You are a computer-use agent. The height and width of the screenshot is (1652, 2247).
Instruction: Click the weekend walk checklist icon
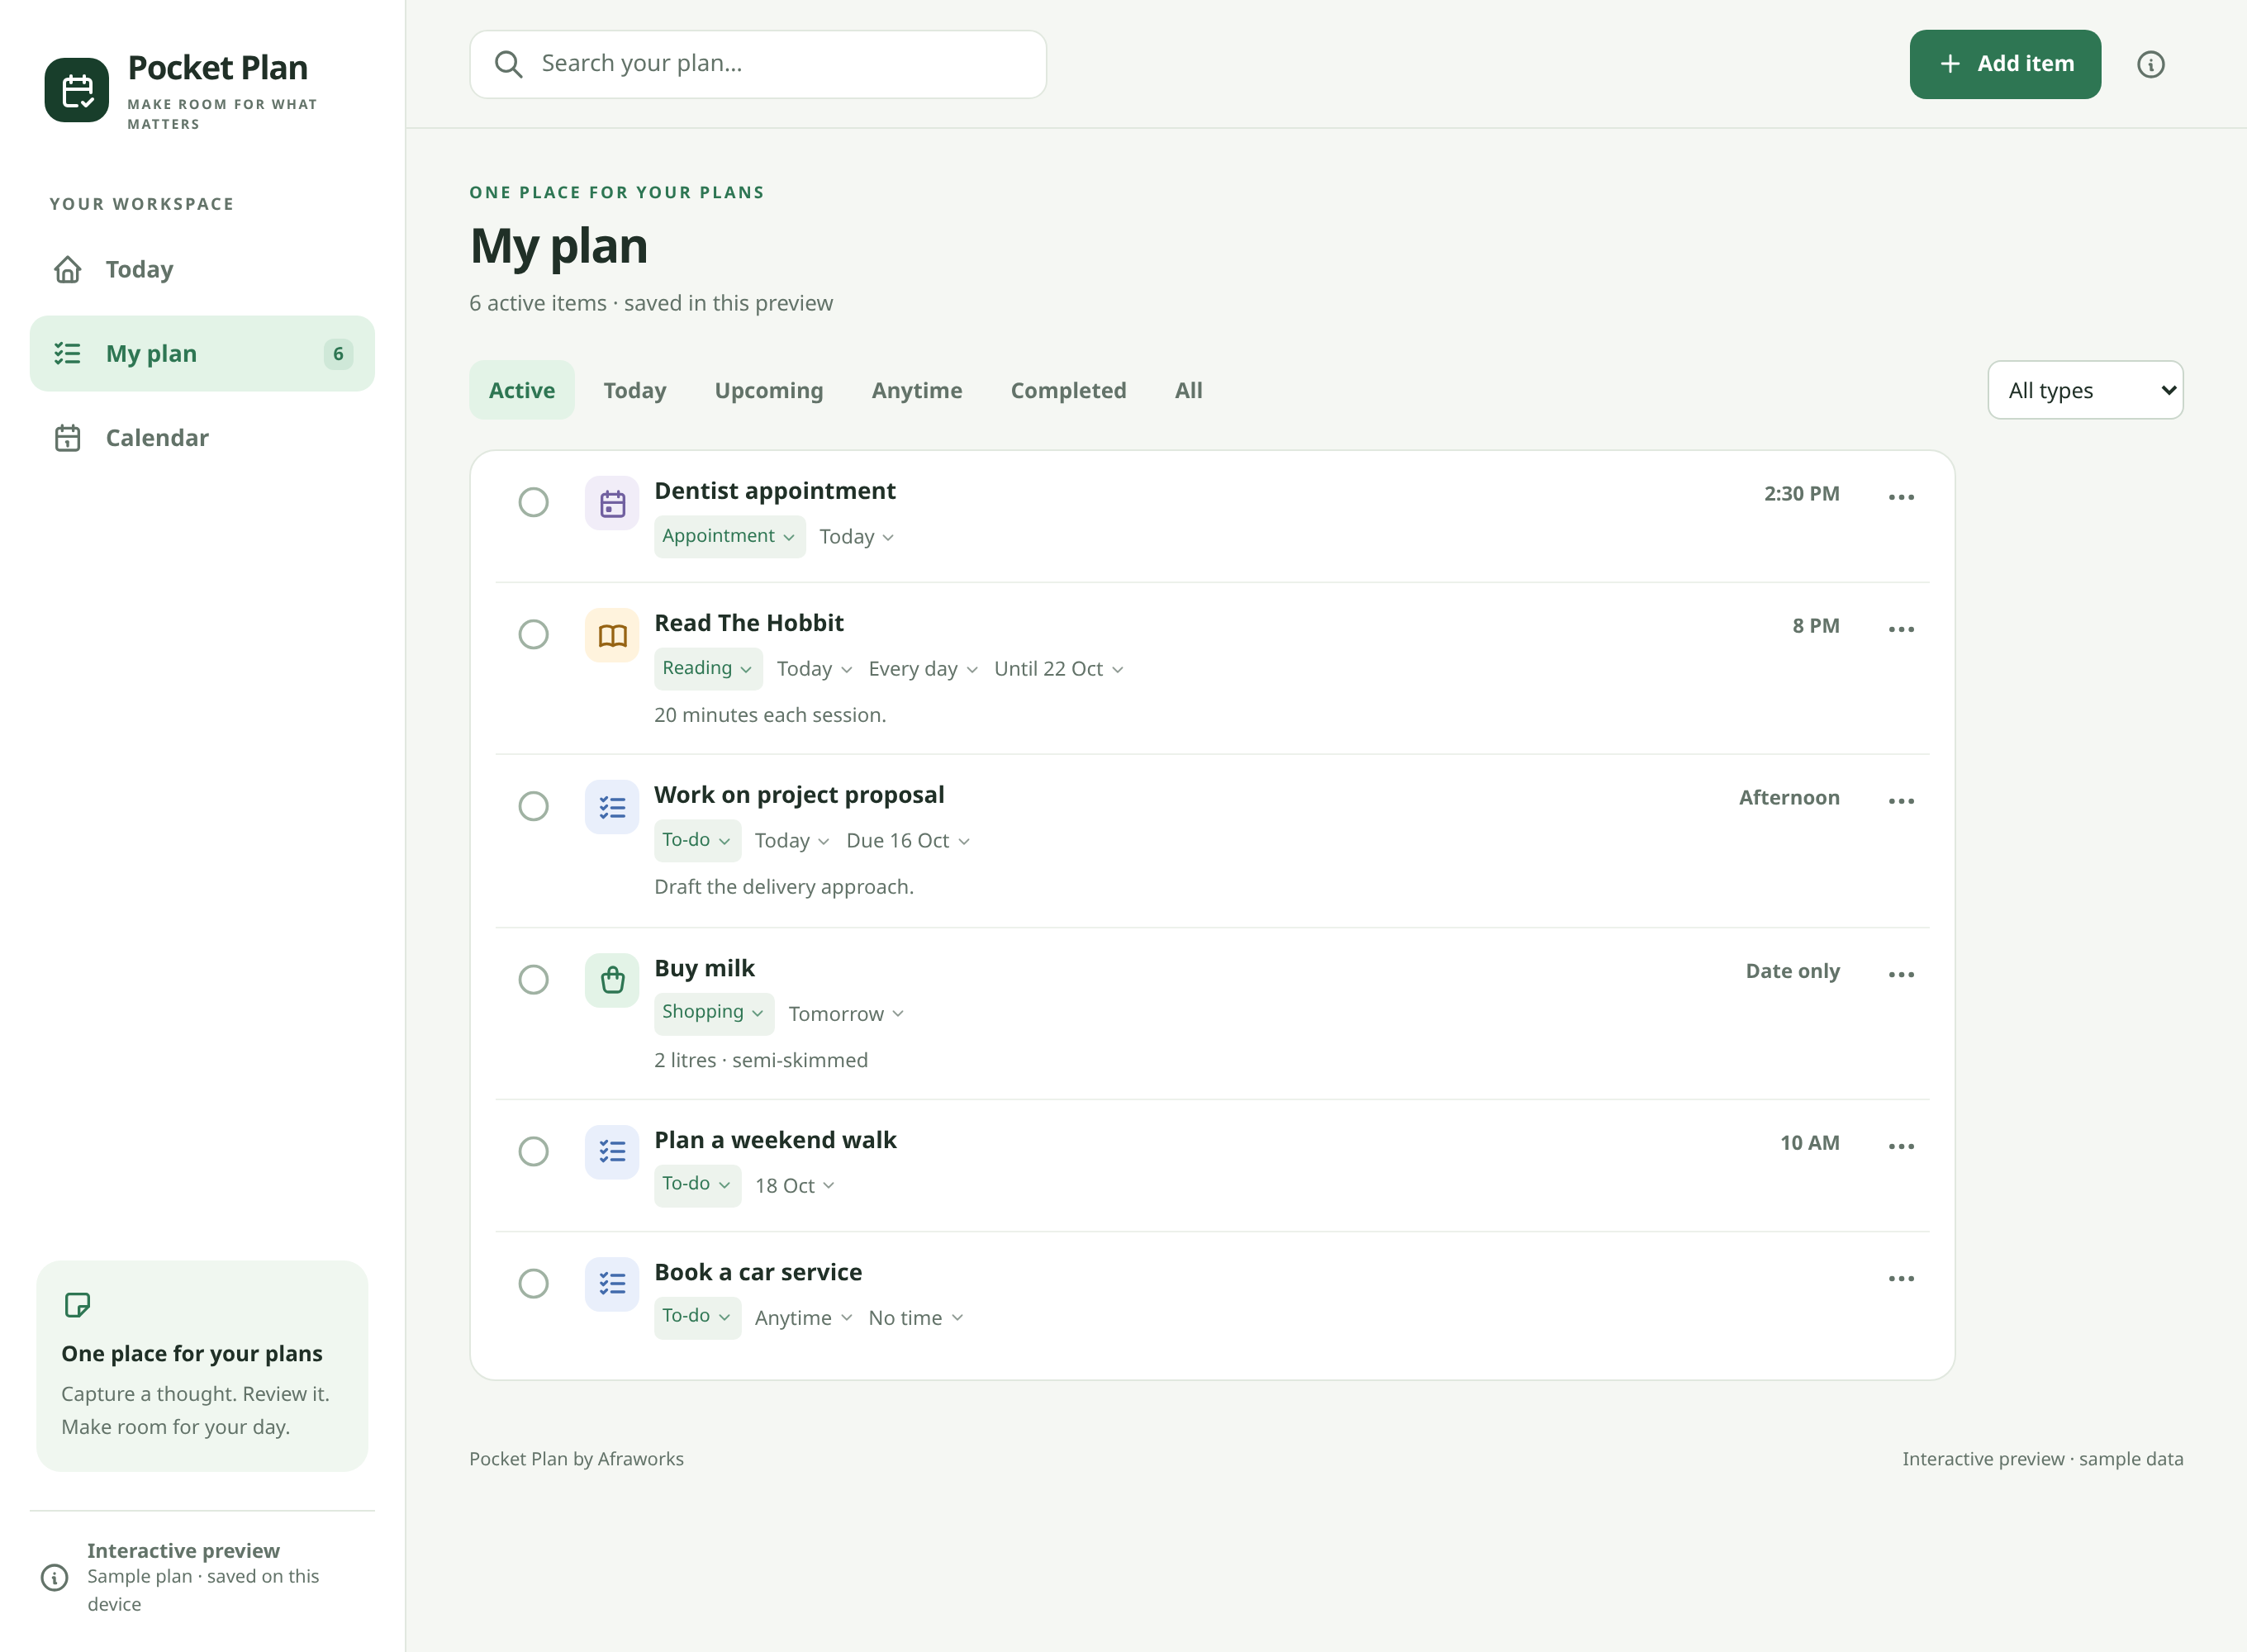tap(612, 1152)
